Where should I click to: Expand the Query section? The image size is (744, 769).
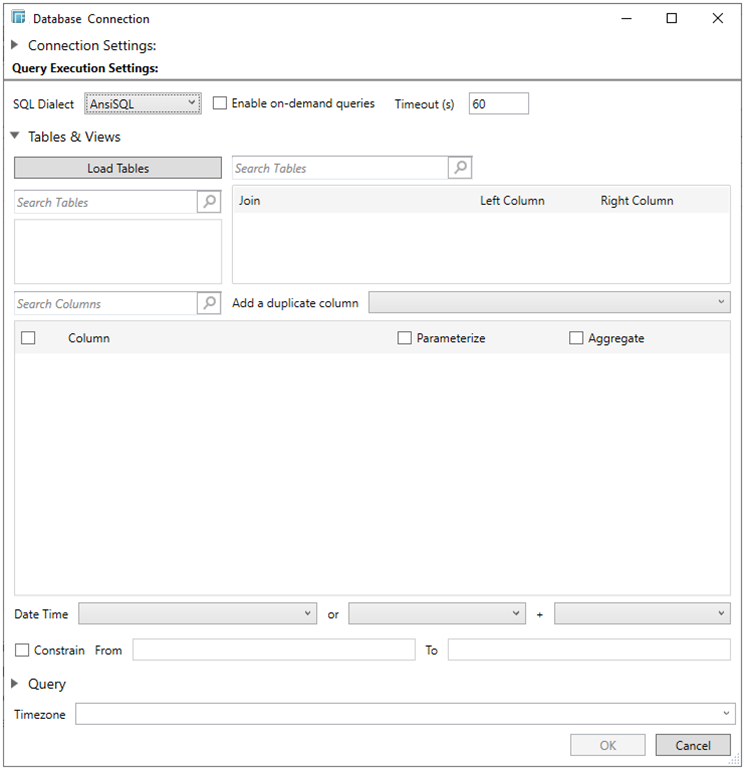(x=15, y=684)
